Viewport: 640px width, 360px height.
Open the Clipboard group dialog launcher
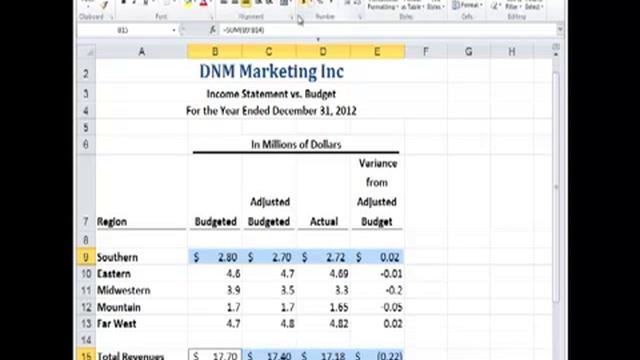pyautogui.click(x=111, y=17)
